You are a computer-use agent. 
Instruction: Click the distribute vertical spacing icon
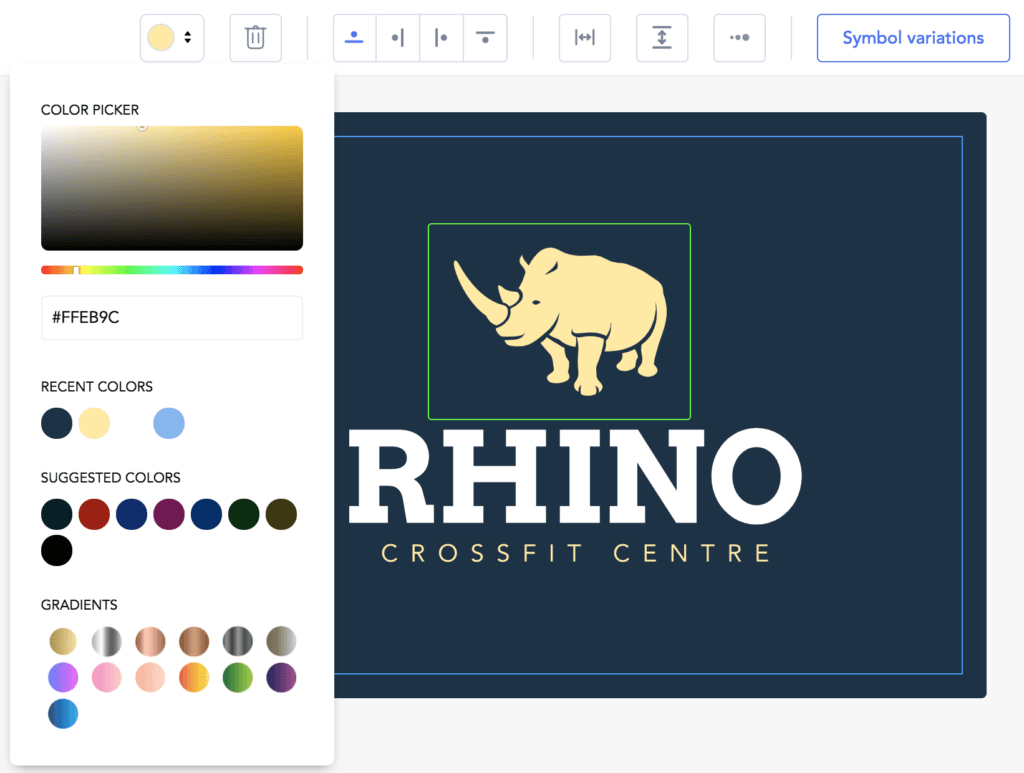pos(662,37)
